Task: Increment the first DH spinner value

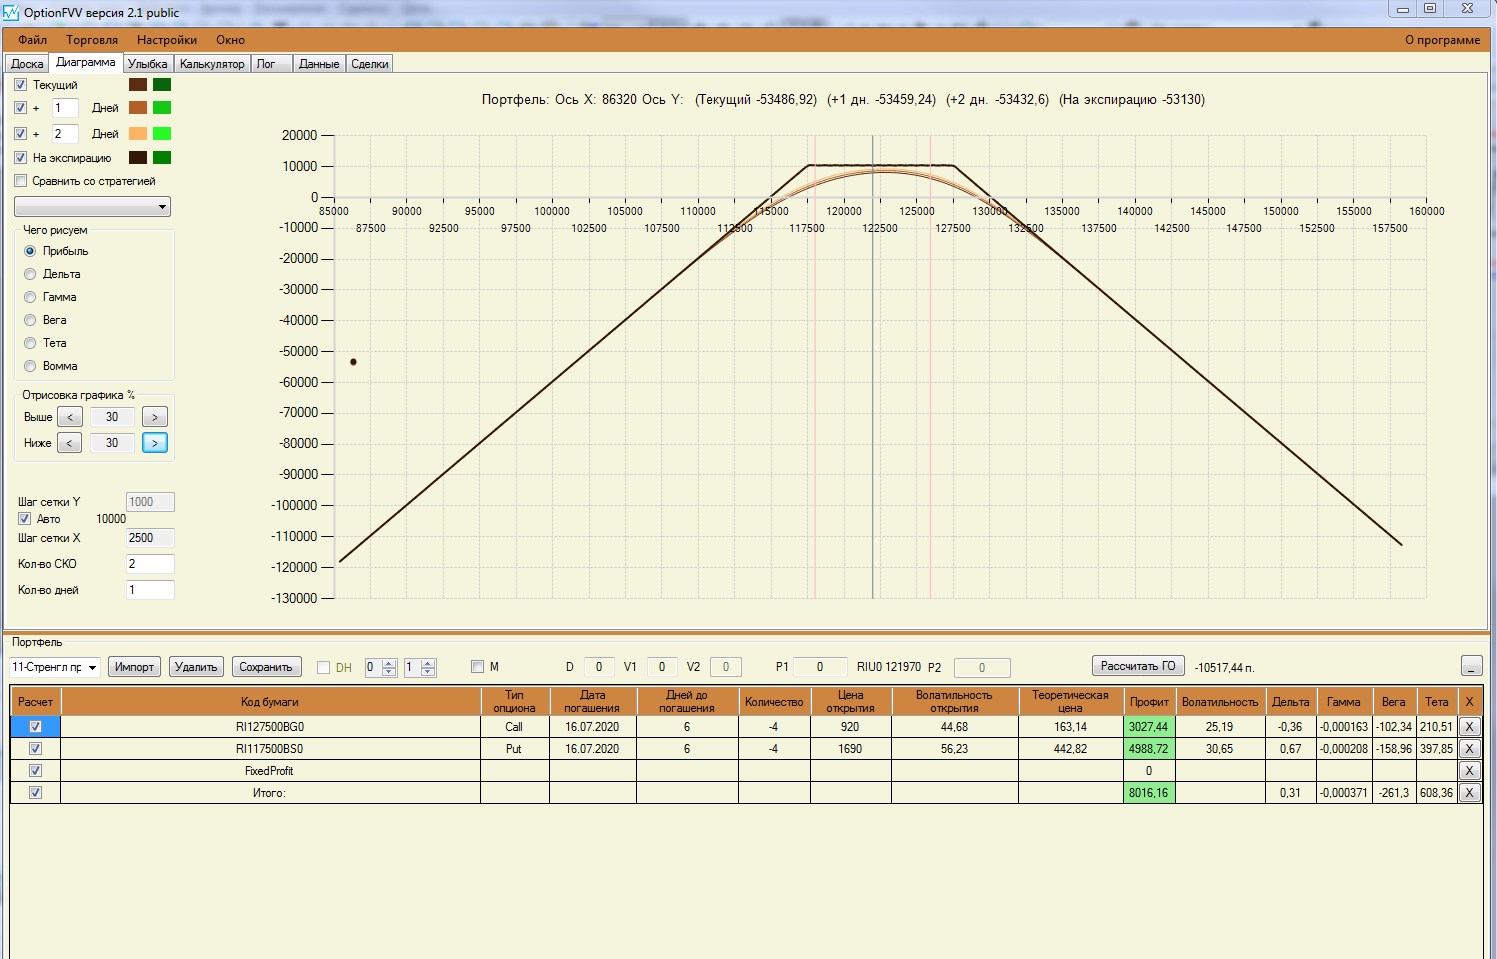Action: 390,663
